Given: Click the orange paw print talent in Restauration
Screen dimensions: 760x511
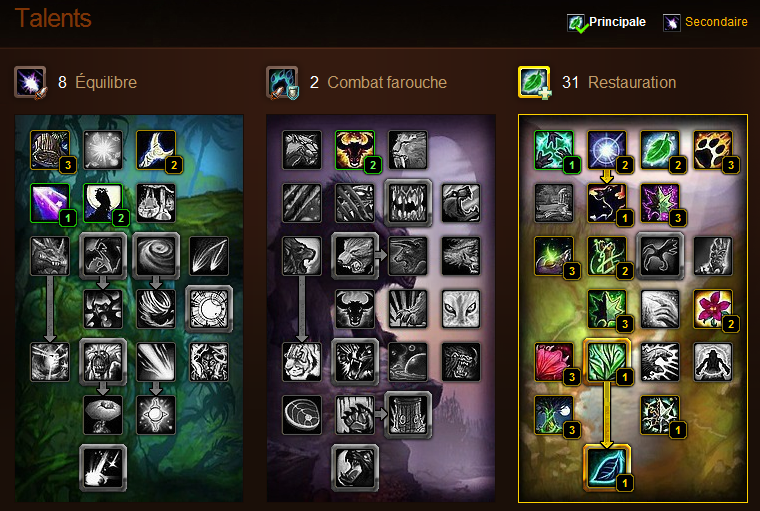Looking at the screenshot, I should point(712,150).
